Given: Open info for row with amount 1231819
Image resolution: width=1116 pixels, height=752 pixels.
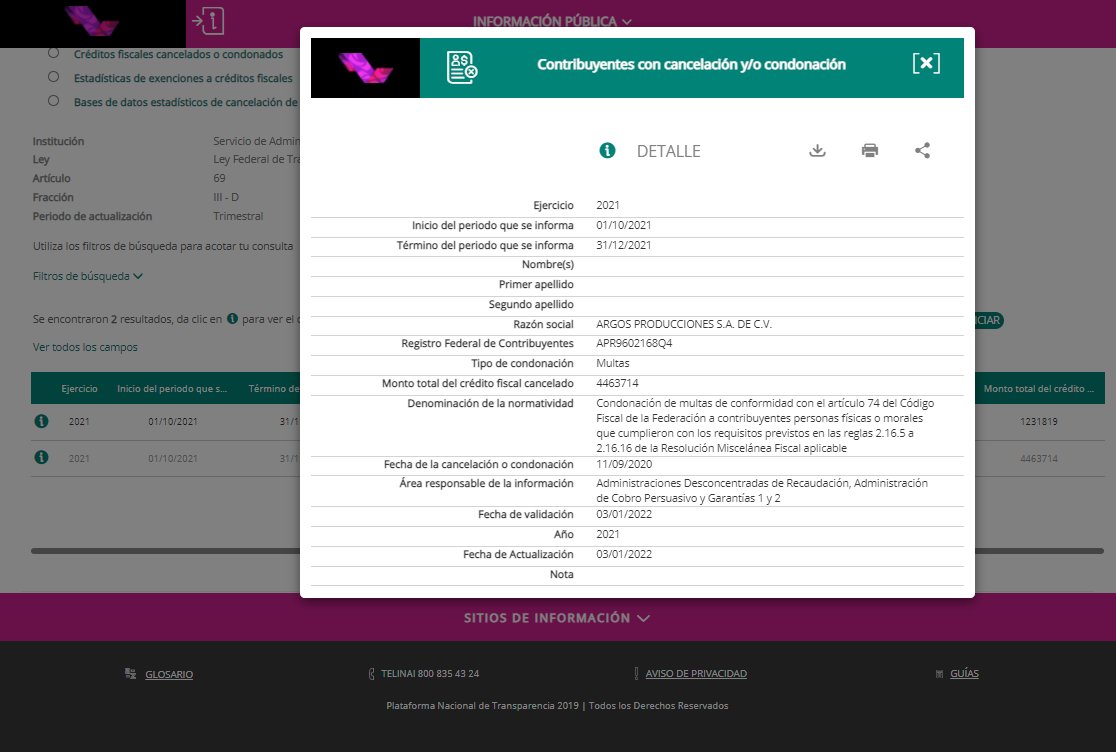Looking at the screenshot, I should 41,421.
